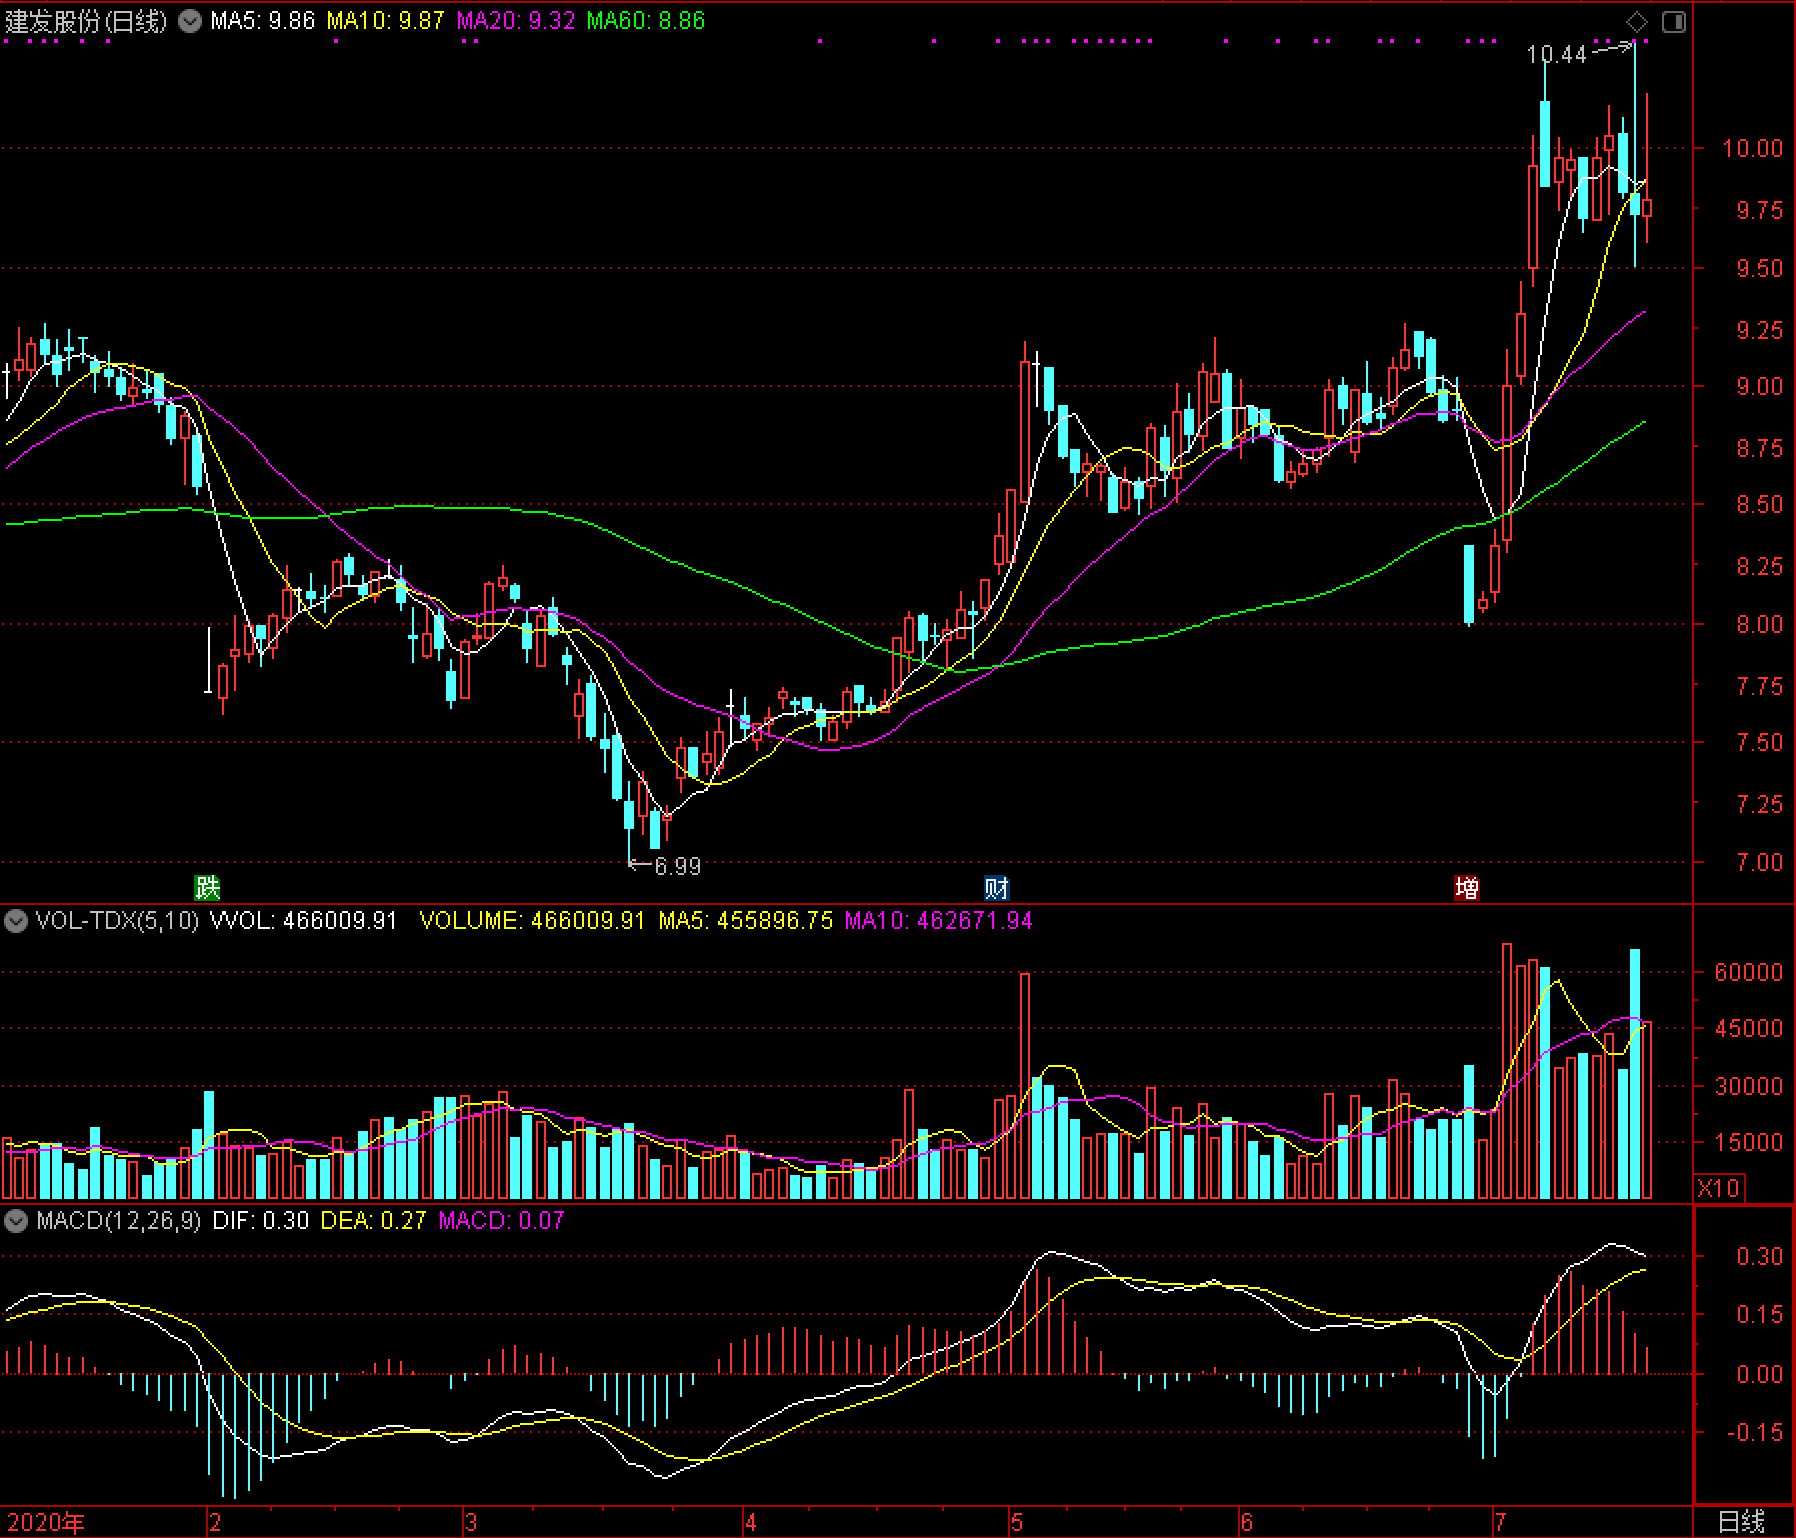This screenshot has width=1796, height=1538.
Task: Click the 9.50 price axis label
Action: 1759,269
